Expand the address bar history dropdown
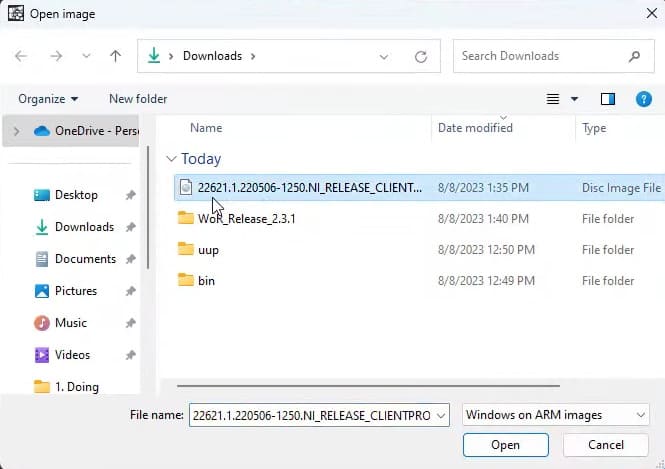 (x=385, y=57)
